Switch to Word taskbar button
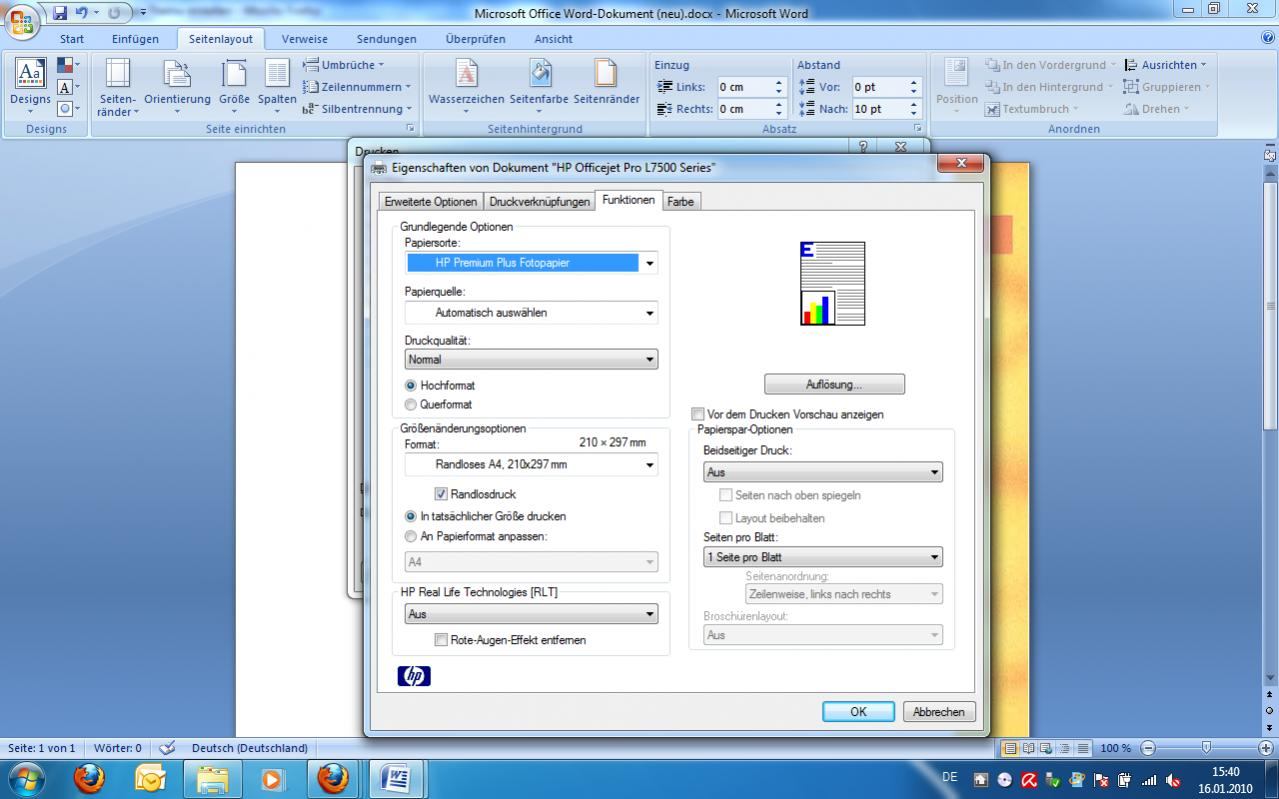1279x799 pixels. tap(396, 778)
